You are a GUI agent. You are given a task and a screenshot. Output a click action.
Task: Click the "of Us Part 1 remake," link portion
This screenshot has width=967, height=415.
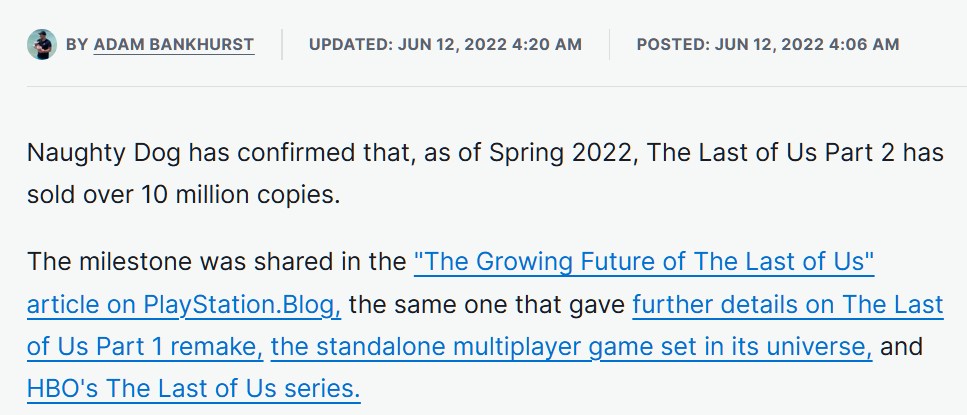145,347
